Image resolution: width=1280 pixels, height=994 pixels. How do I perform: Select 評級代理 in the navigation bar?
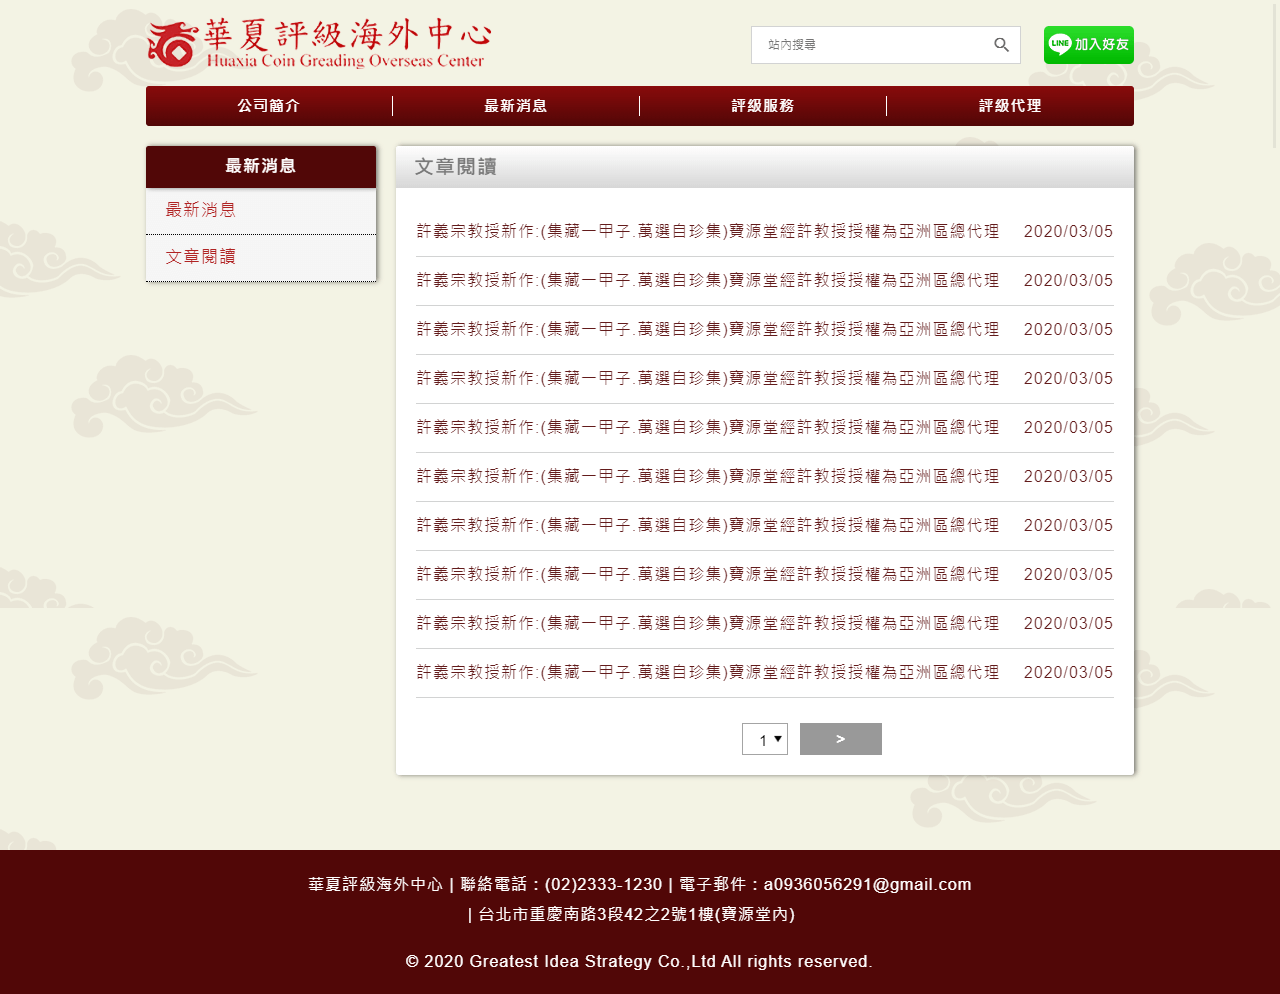click(x=1010, y=106)
